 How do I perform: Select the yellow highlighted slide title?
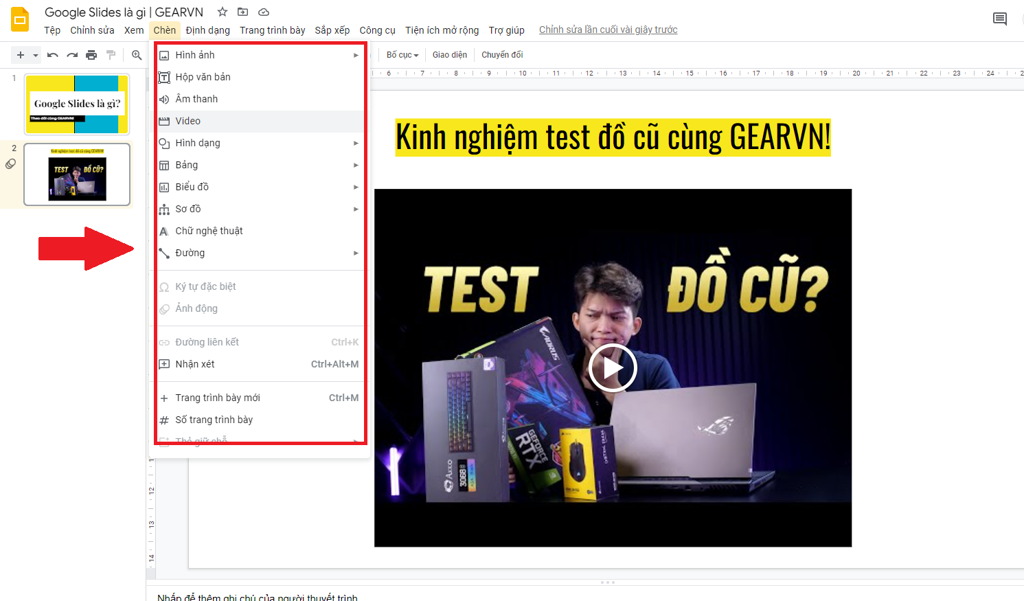pyautogui.click(x=613, y=137)
